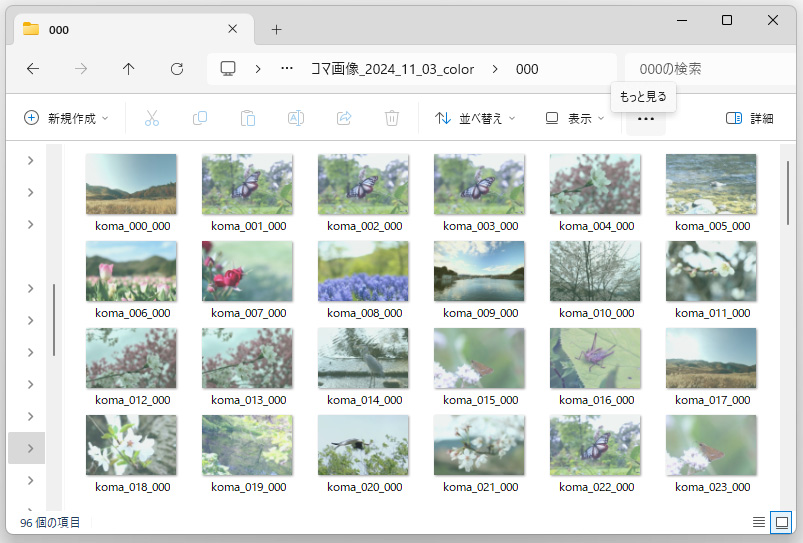Click the 96 個の項目 status text

click(x=50, y=523)
